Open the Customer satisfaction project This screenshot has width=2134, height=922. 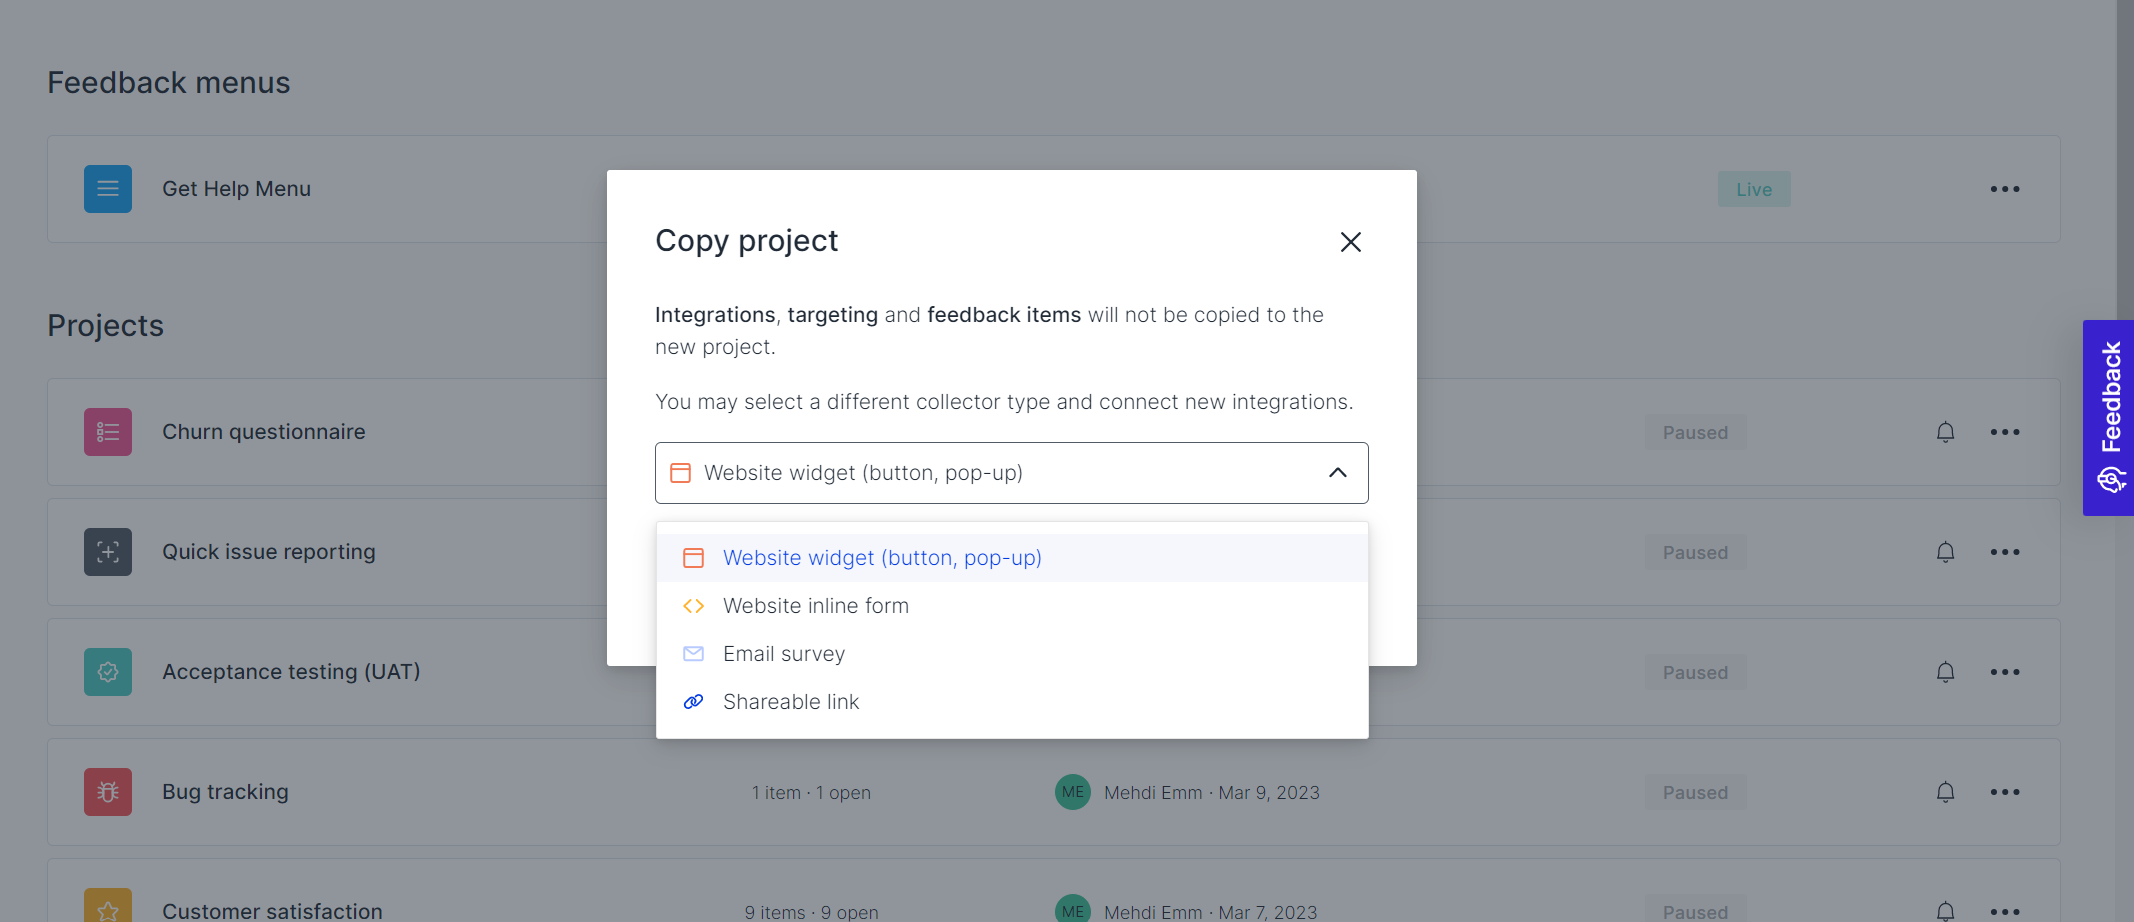pyautogui.click(x=272, y=911)
